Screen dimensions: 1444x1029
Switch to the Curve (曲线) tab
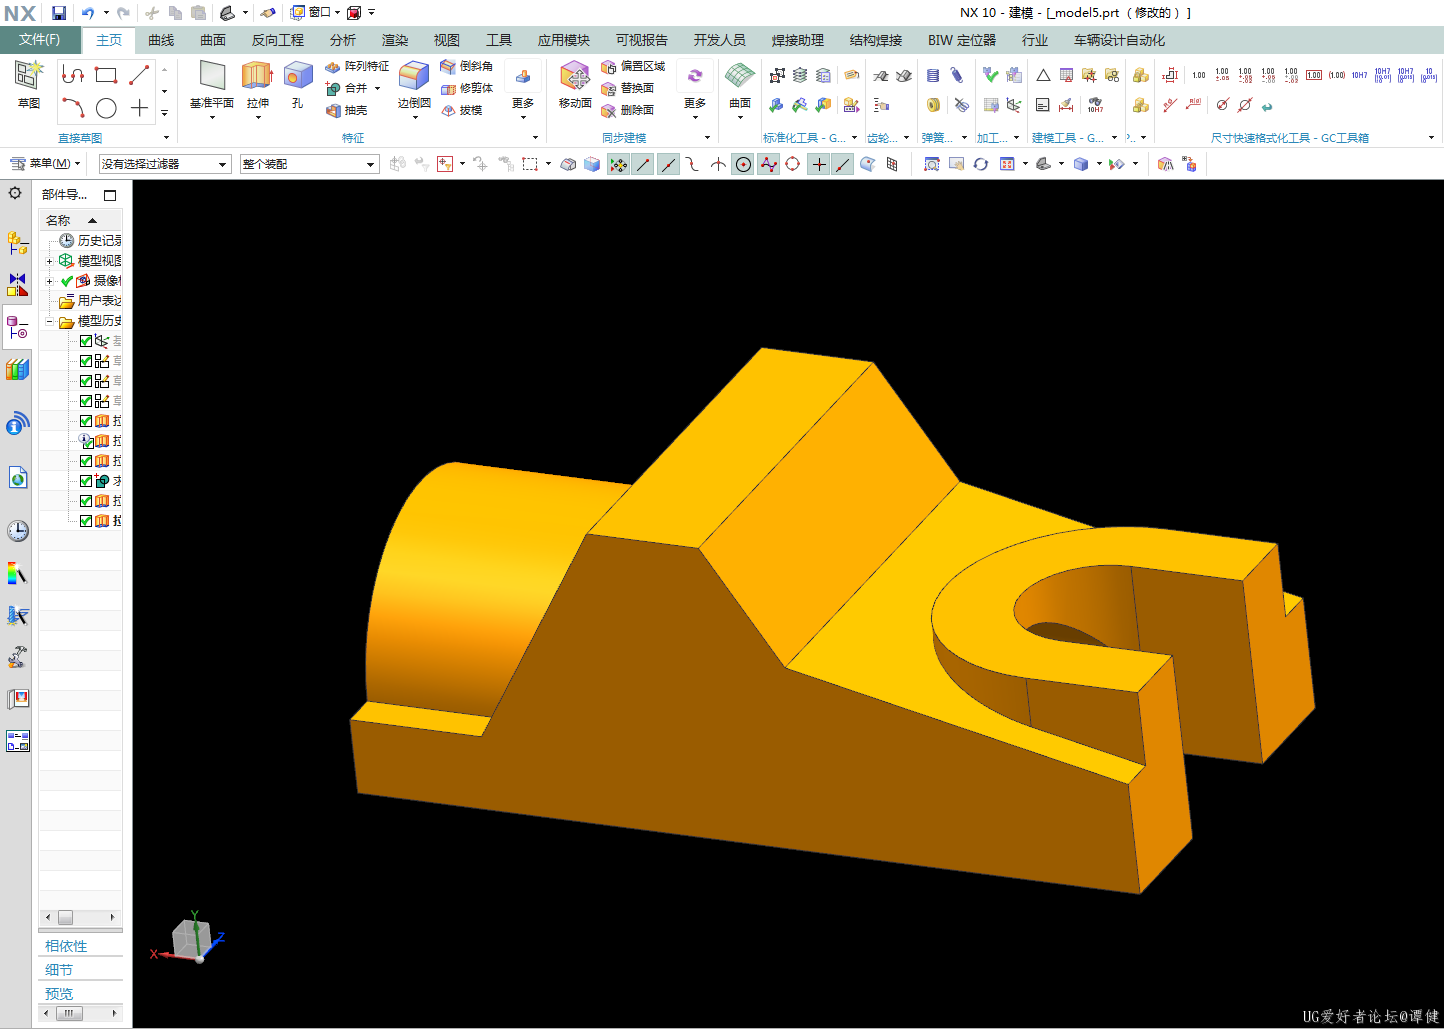point(161,40)
